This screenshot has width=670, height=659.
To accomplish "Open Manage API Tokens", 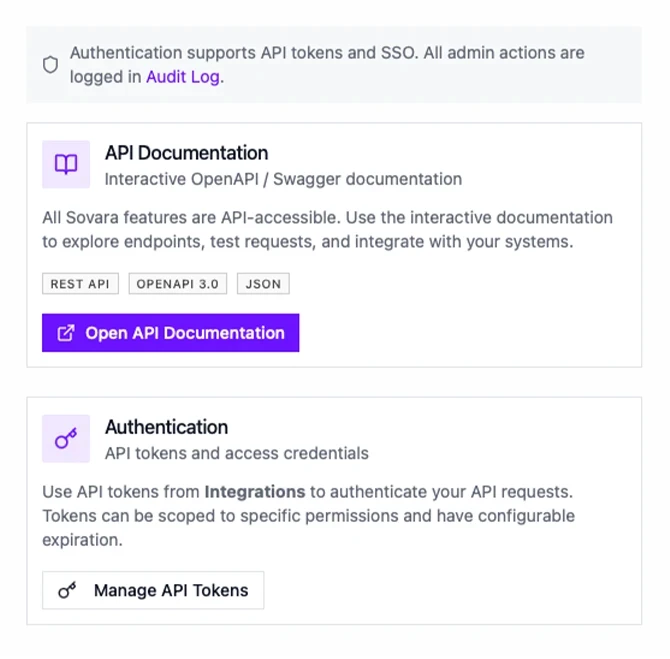I will [x=153, y=591].
